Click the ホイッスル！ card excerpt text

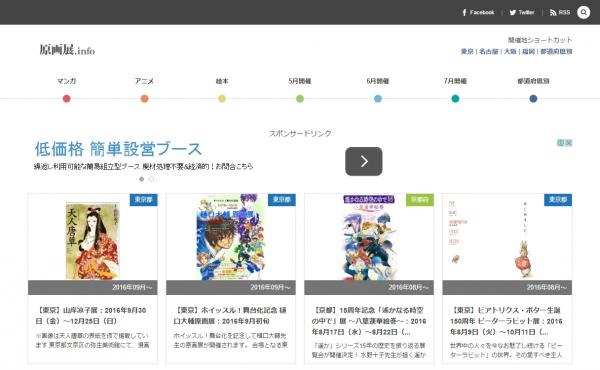[x=230, y=340]
